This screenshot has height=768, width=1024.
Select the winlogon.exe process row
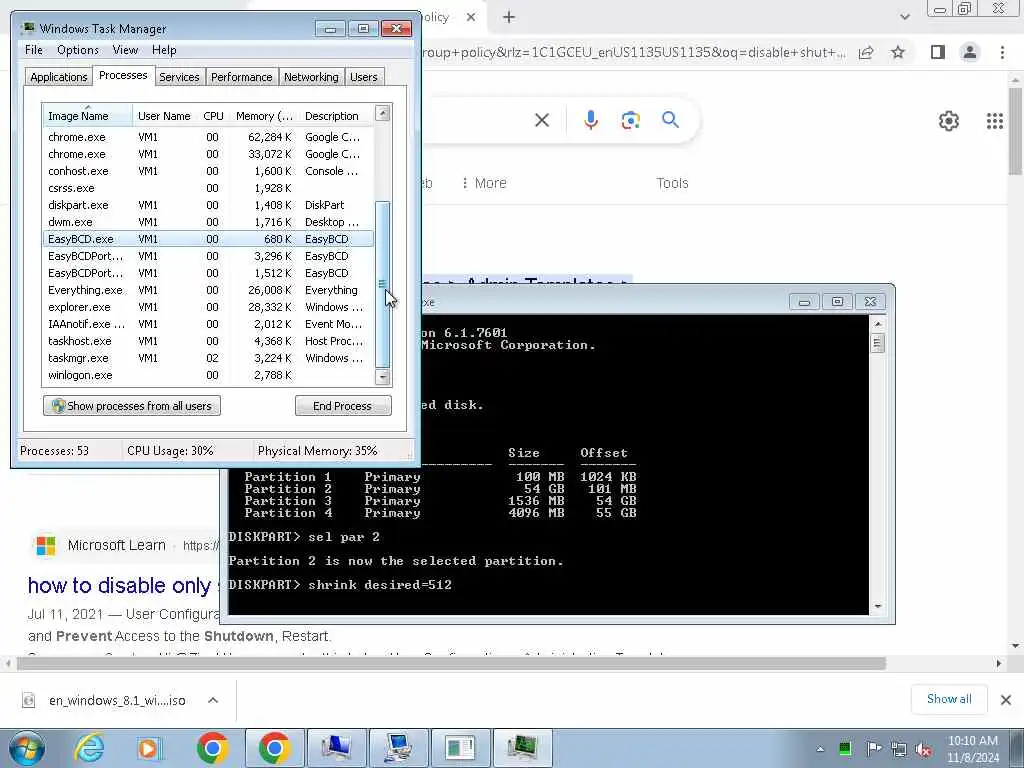[x=208, y=375]
